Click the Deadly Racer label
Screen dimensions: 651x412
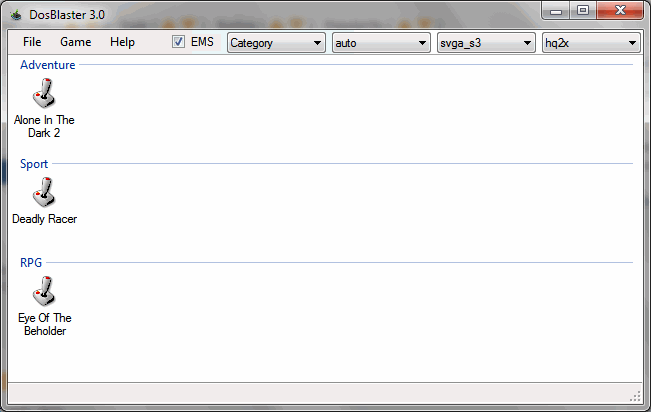(44, 219)
